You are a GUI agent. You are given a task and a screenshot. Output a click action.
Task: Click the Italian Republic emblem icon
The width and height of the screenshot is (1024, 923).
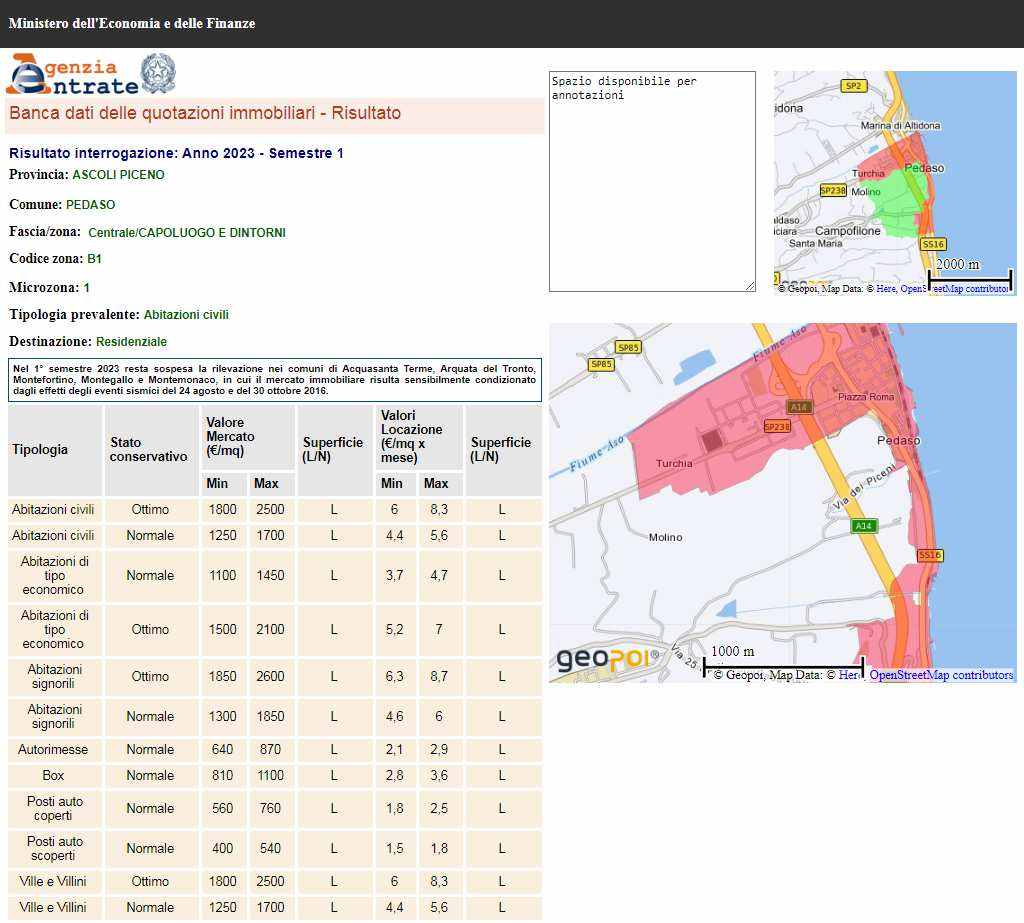pos(157,73)
